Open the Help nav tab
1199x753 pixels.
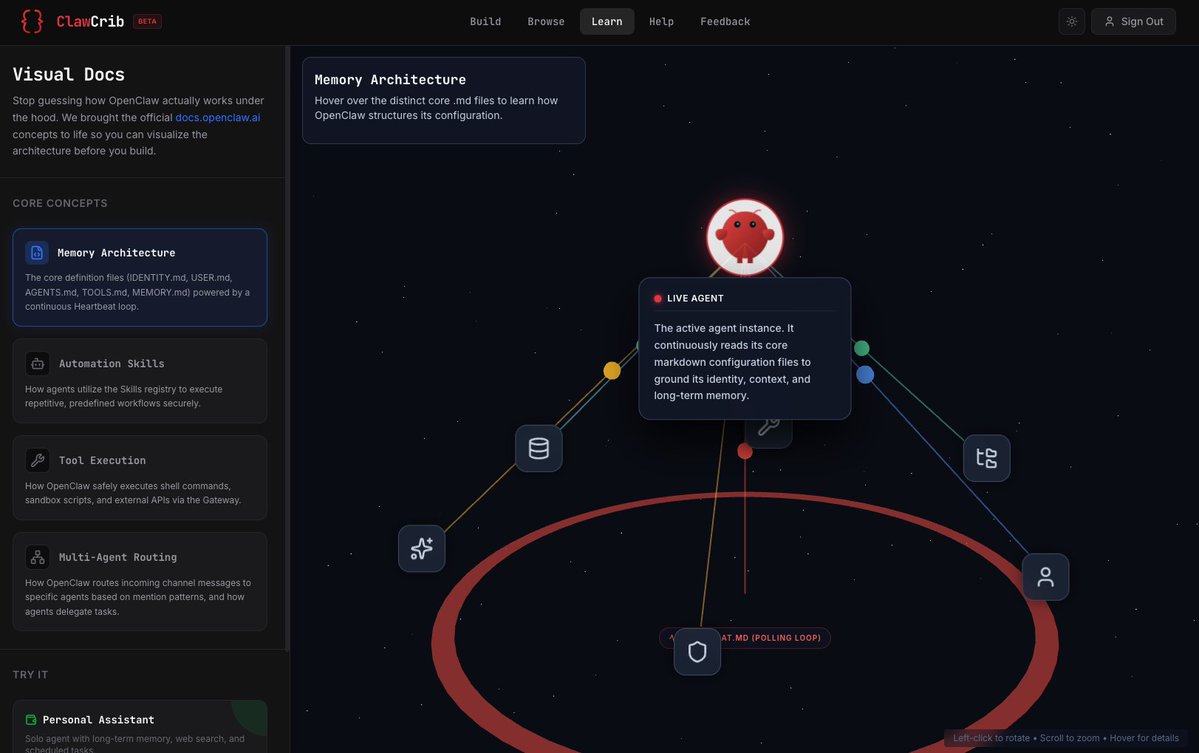point(661,21)
